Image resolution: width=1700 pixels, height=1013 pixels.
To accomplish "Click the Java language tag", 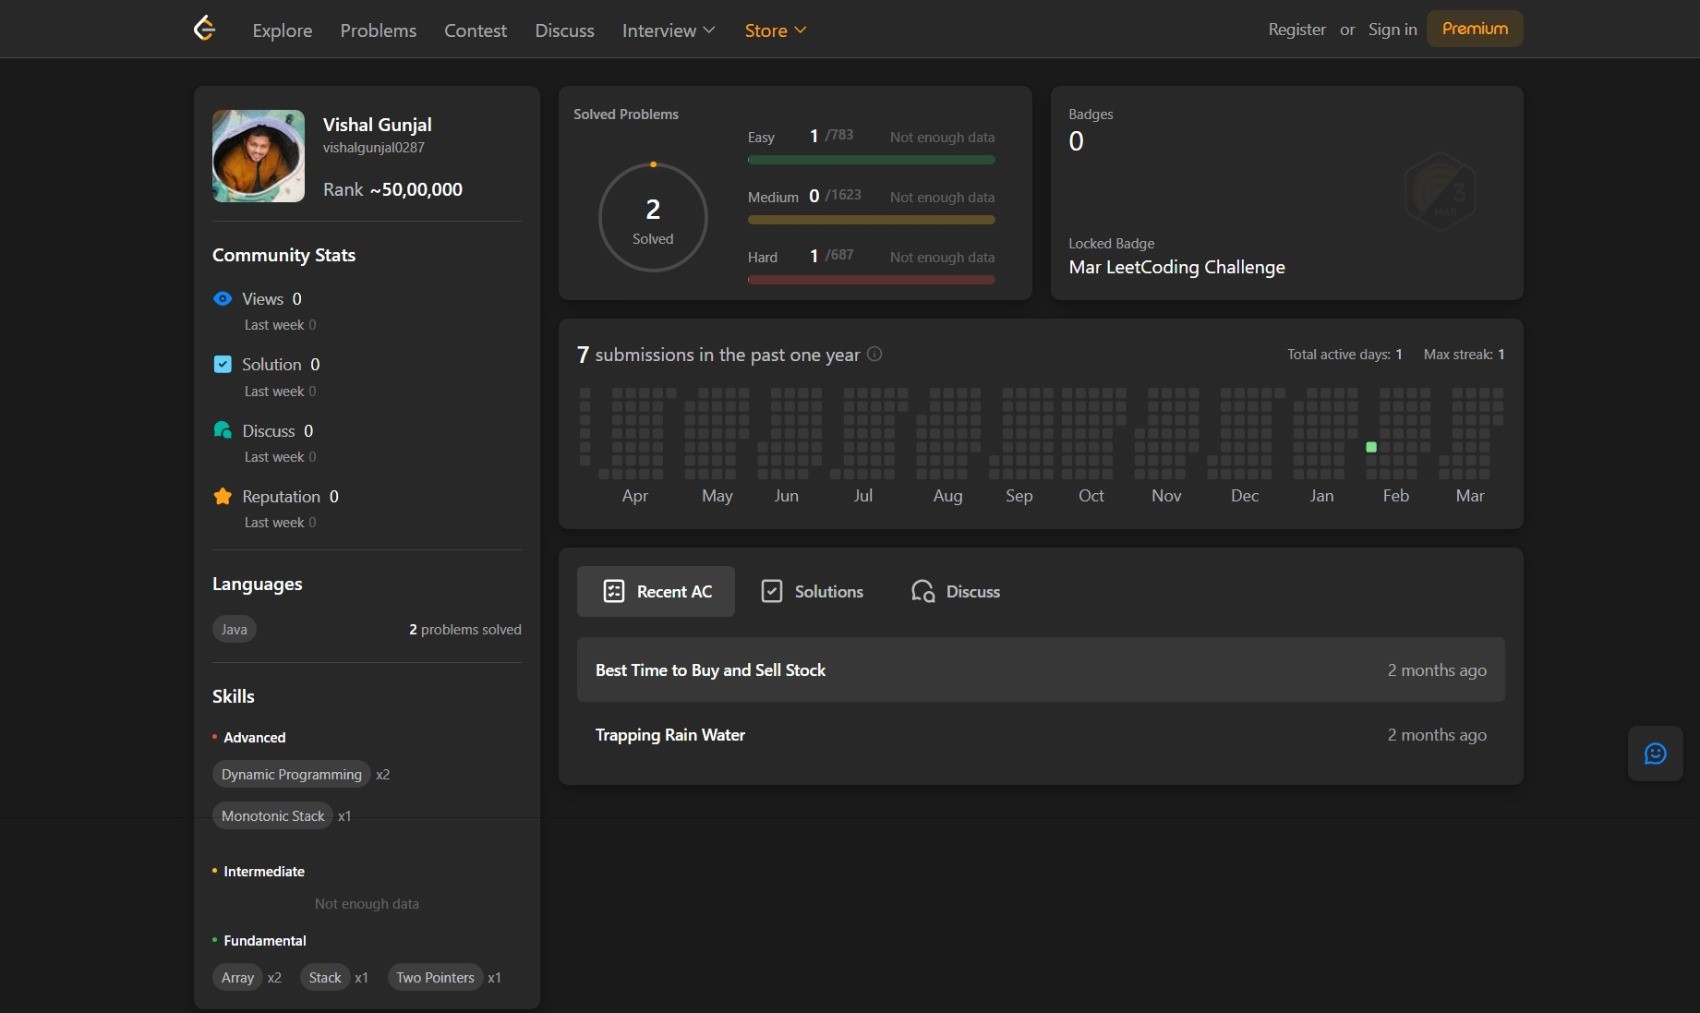I will click(x=234, y=629).
